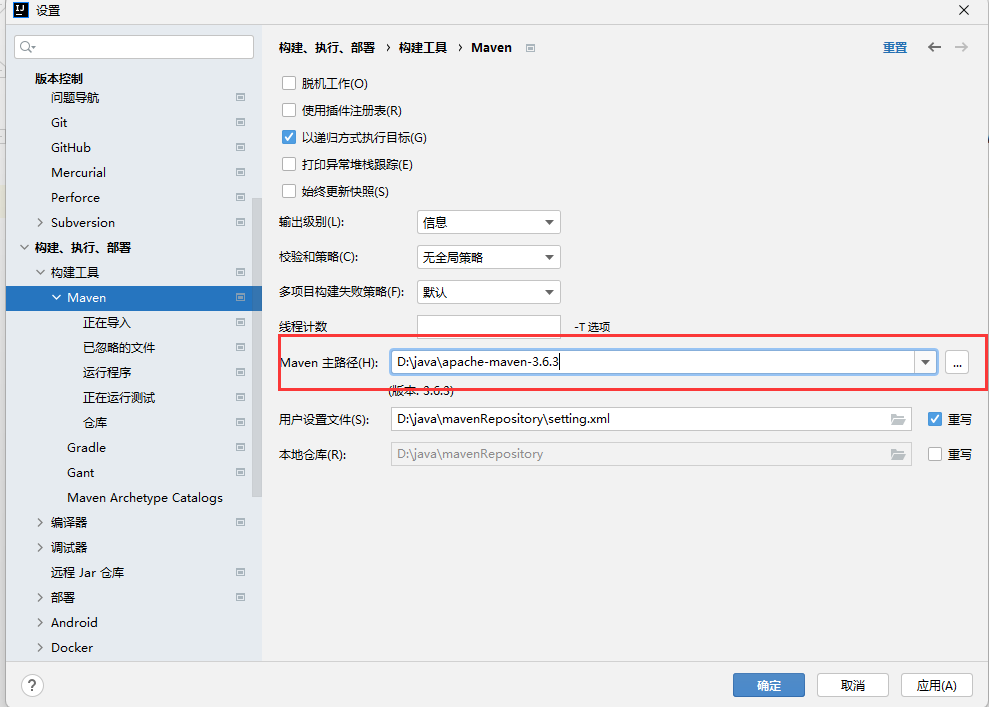The height and width of the screenshot is (707, 989).
Task: Enable the 始终更新快照(S) checkbox
Action: (289, 191)
